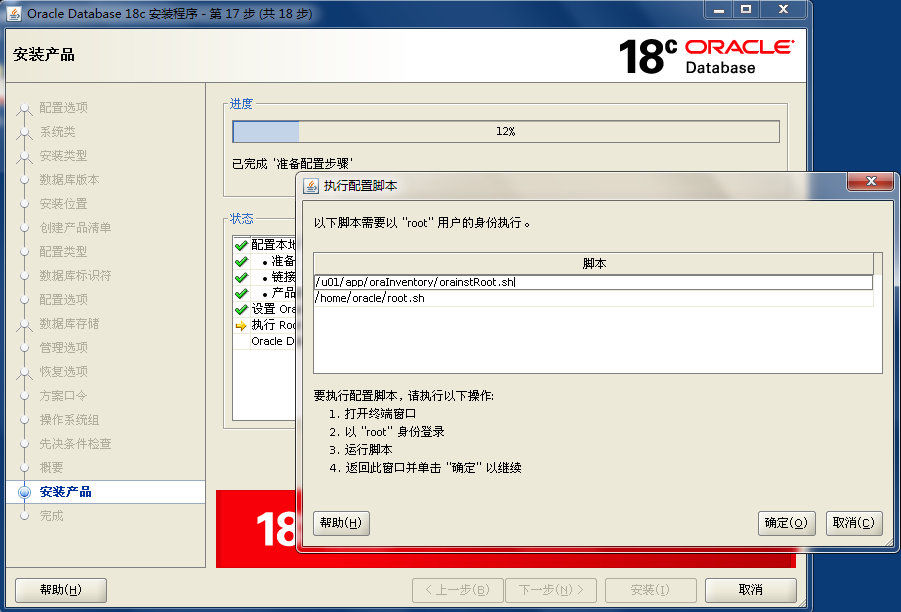901x612 pixels.
Task: Click the Java icon in the 执行配置脚本 dialog title
Action: (x=311, y=186)
